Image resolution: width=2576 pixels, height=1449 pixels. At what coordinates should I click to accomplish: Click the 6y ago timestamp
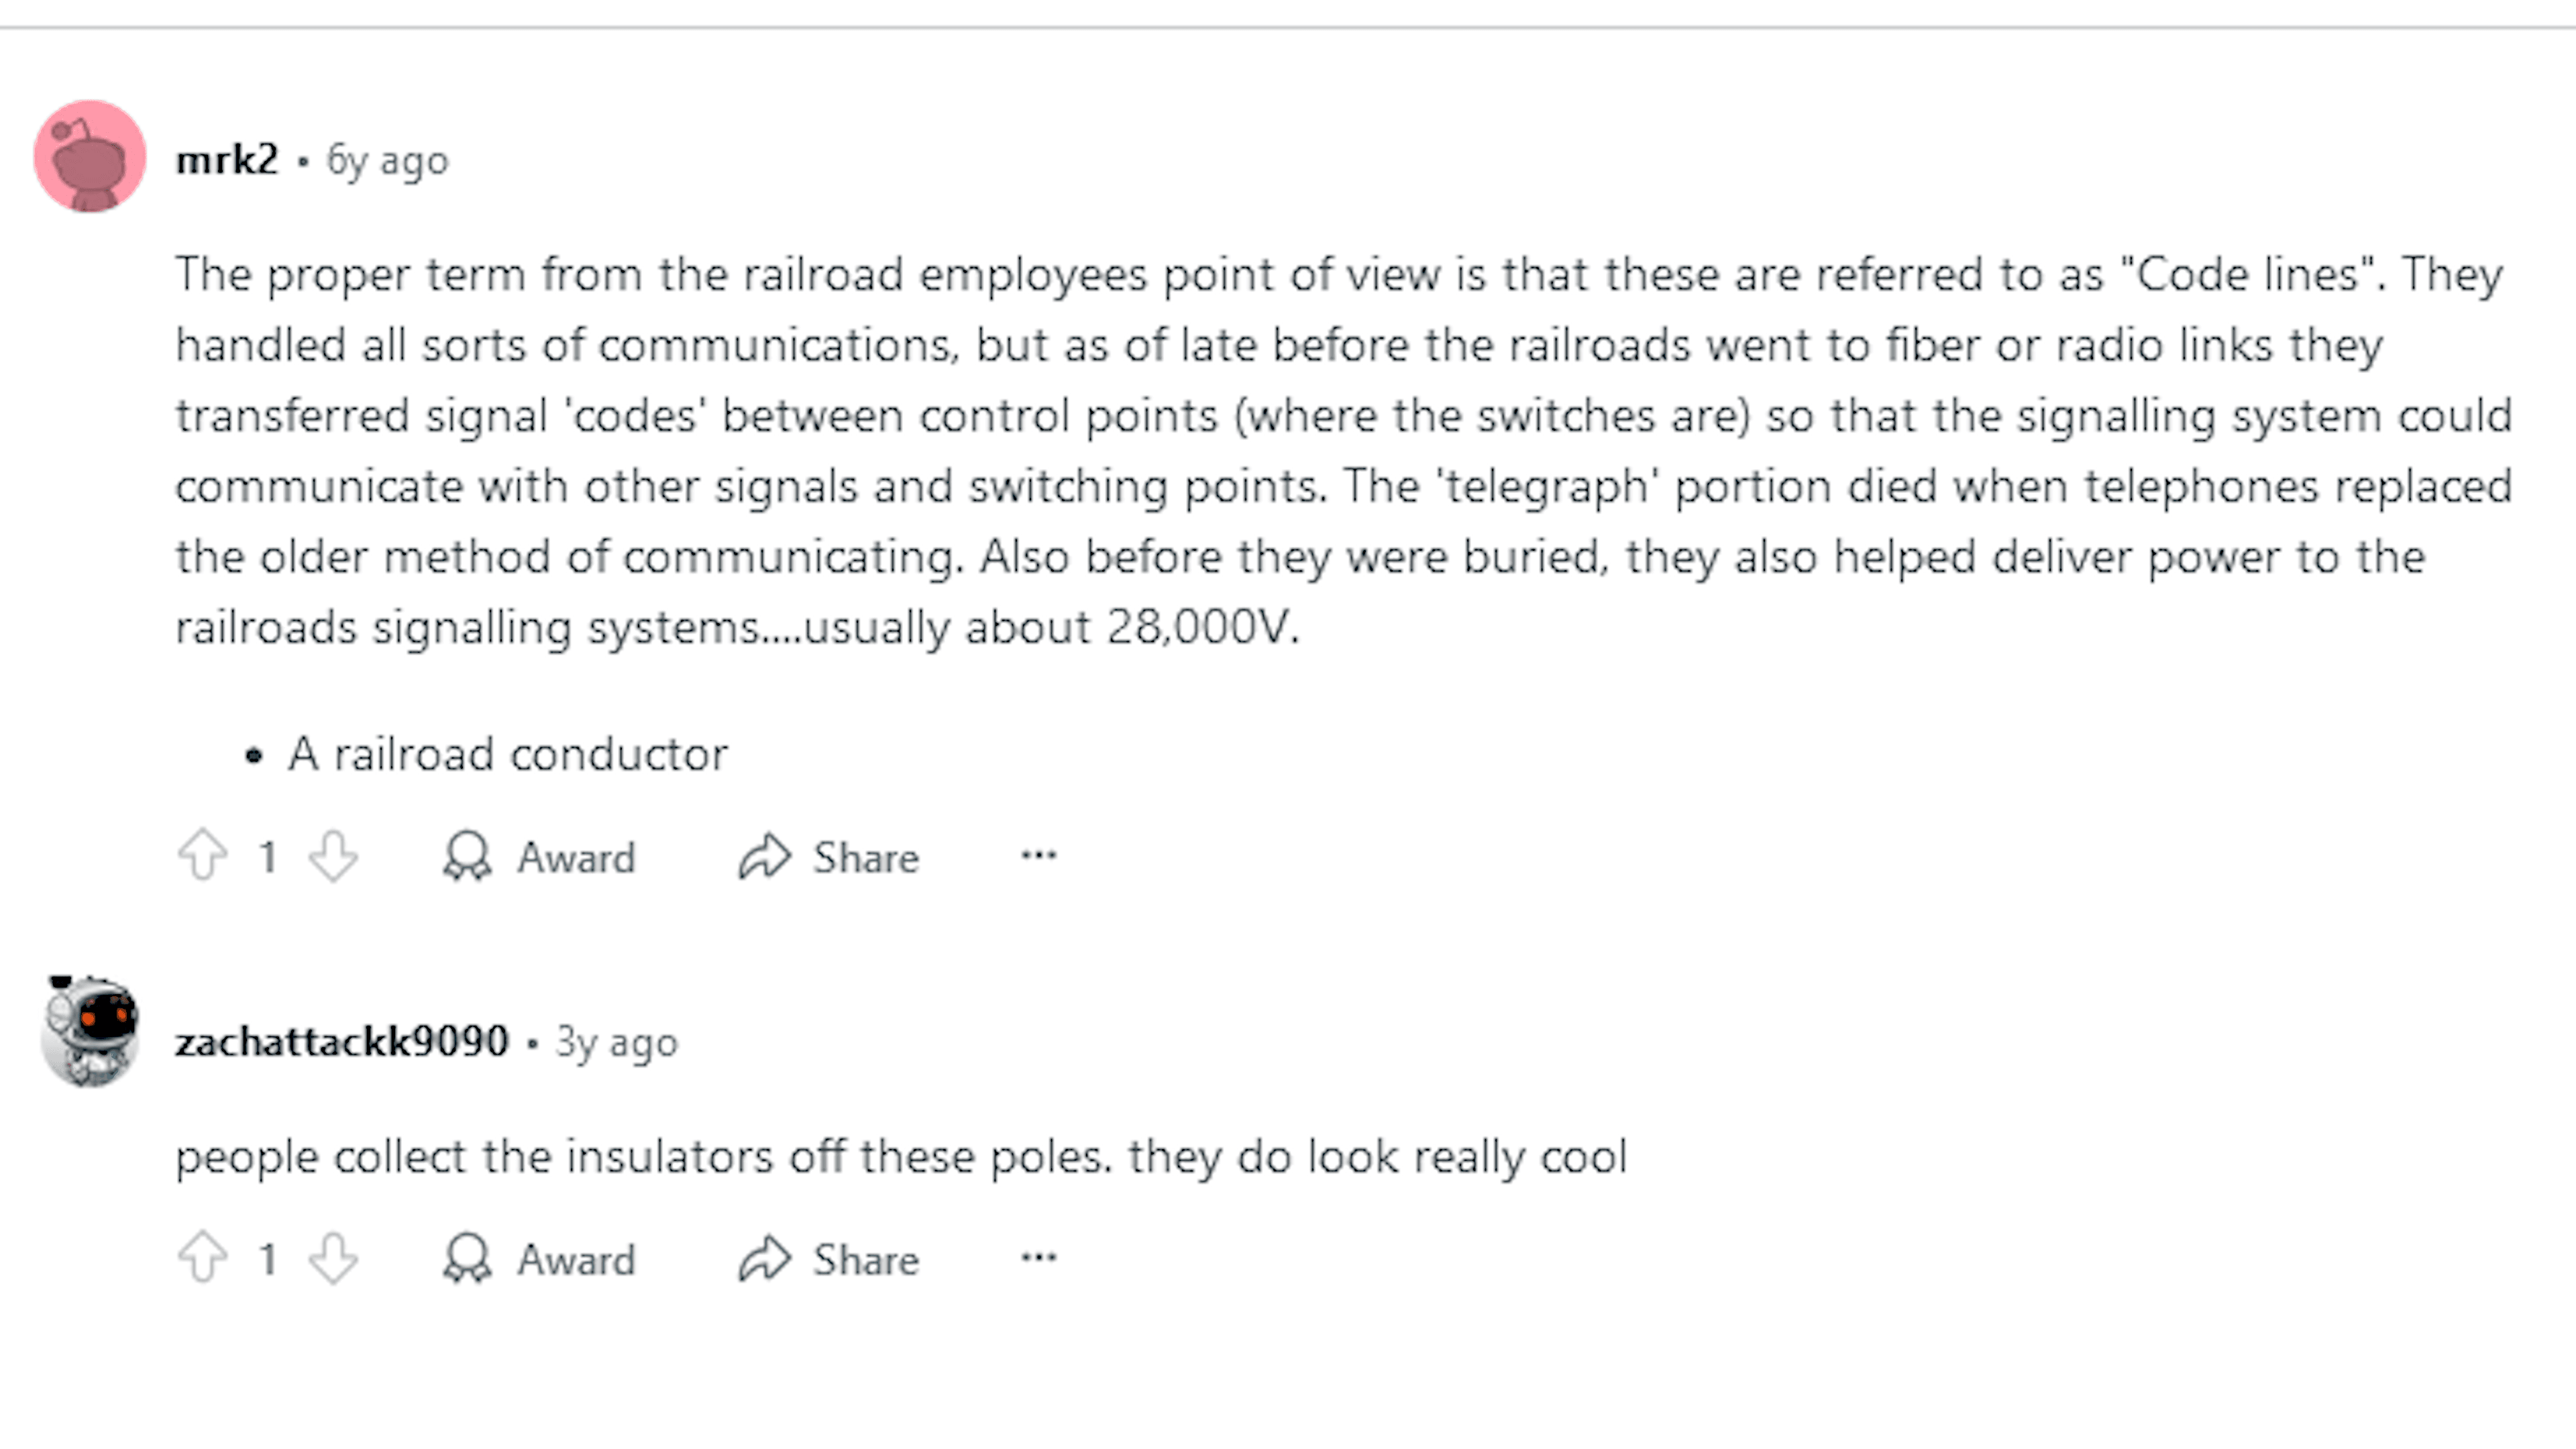388,161
